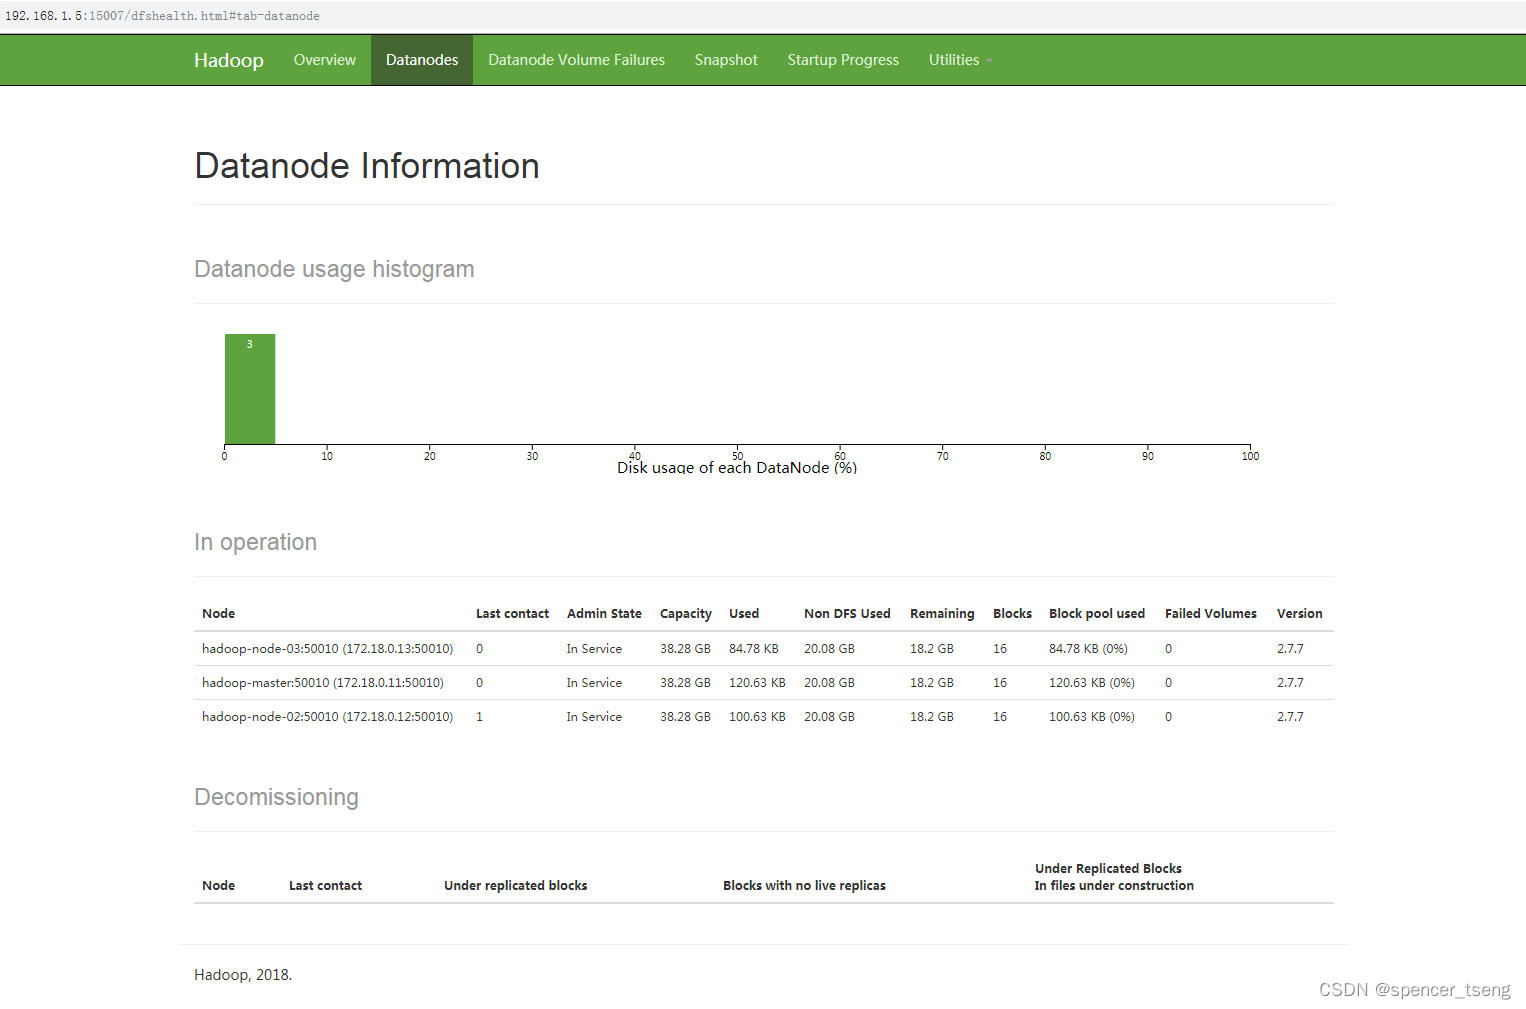1526x1009 pixels.
Task: Open the hadoop-master:50010 datanode link
Action: (x=322, y=682)
